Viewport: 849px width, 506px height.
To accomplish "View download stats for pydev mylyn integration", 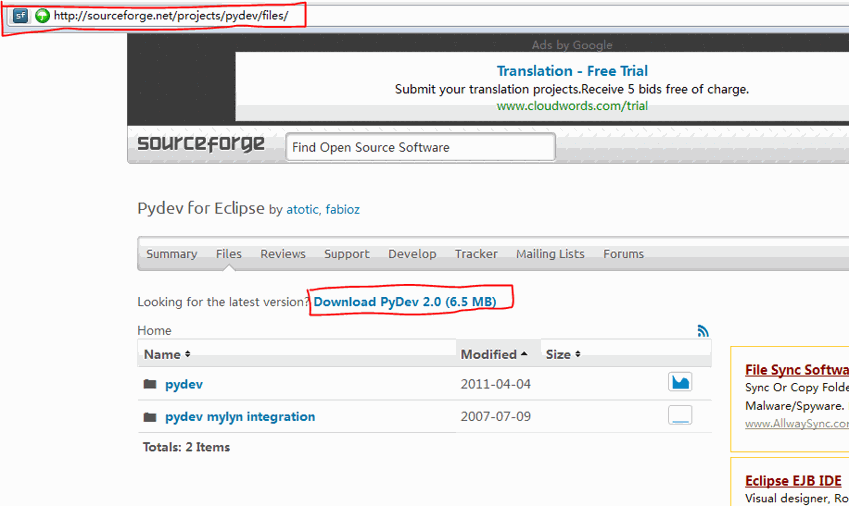I will tap(680, 415).
